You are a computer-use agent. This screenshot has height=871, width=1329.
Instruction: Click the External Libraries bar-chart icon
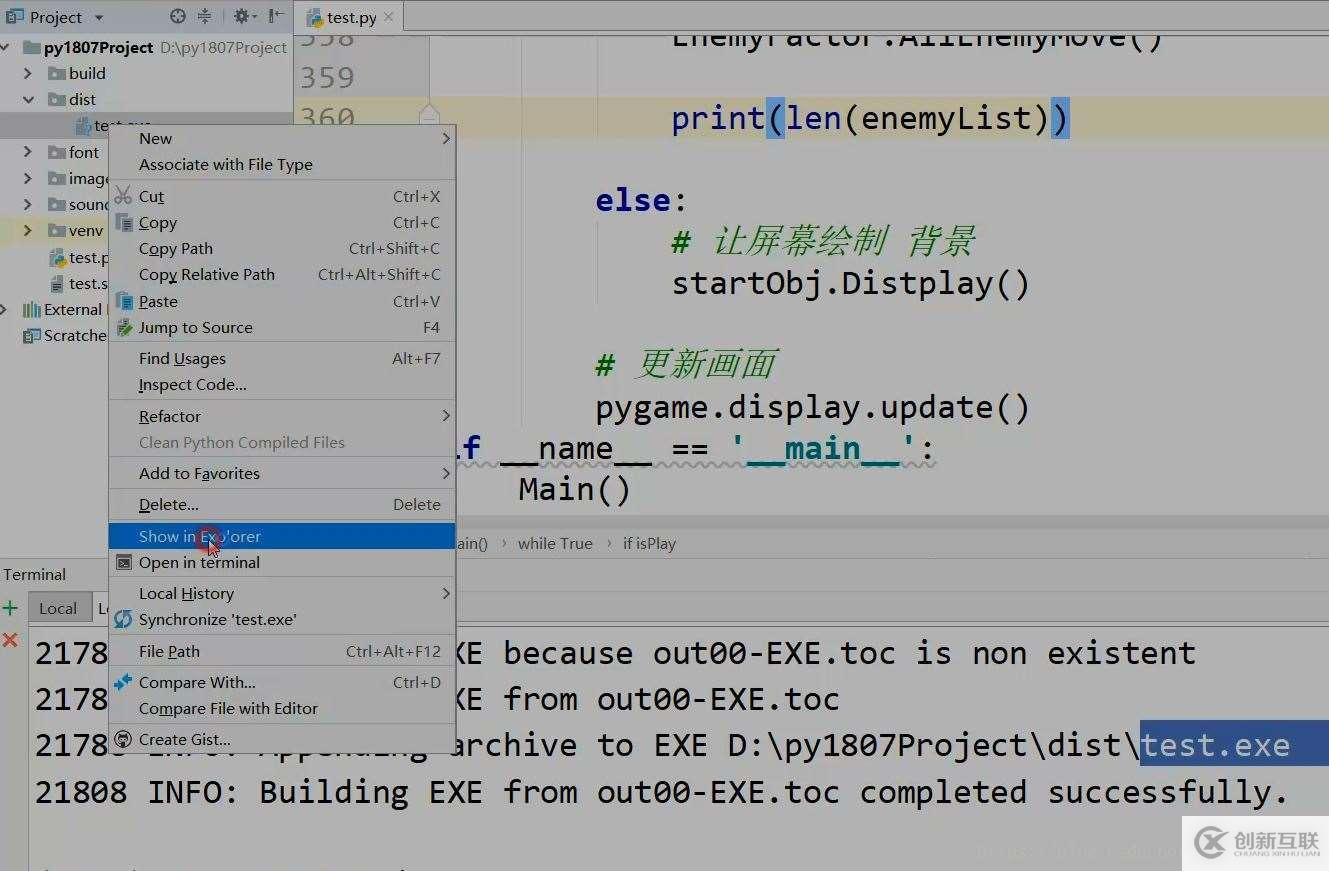pyautogui.click(x=31, y=309)
